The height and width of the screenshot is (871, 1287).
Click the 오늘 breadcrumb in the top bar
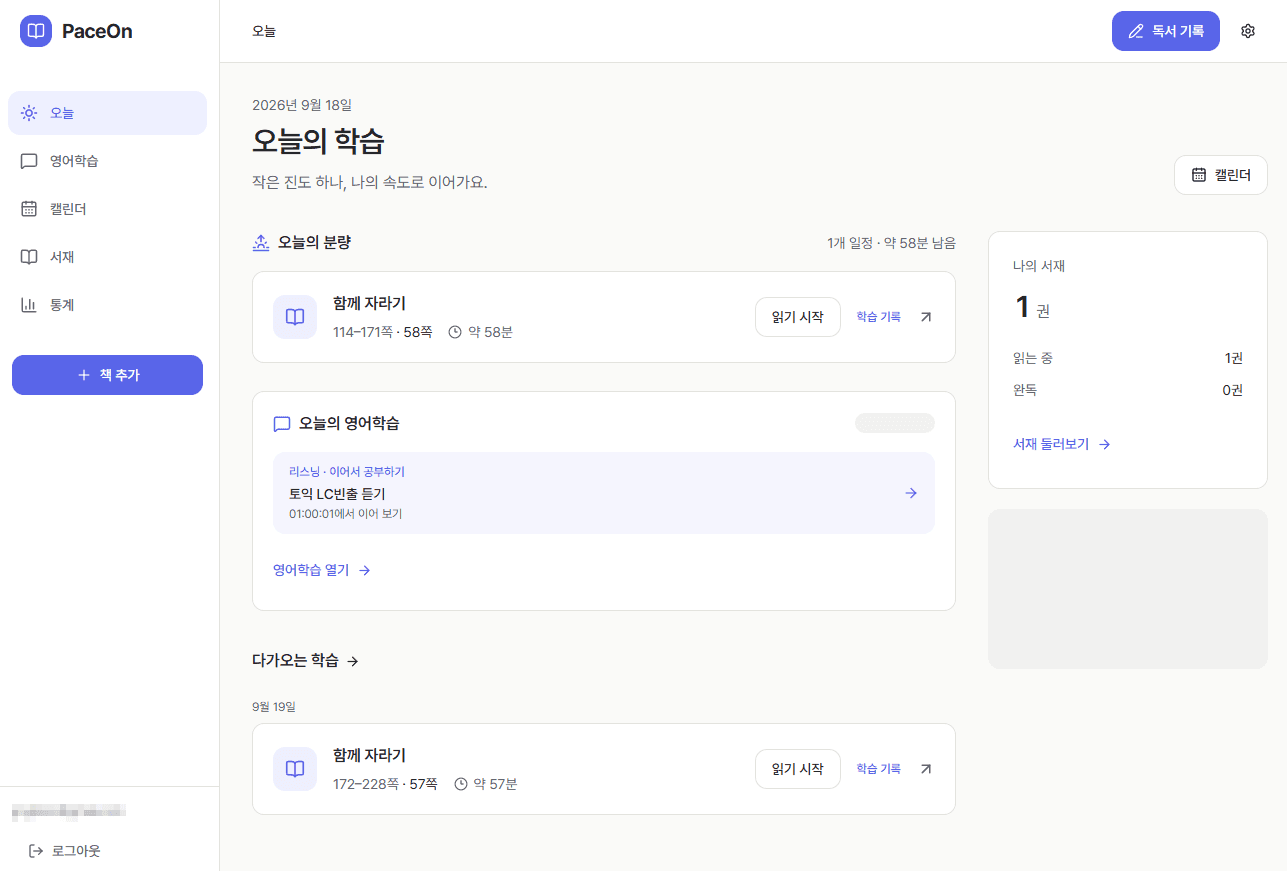click(264, 31)
